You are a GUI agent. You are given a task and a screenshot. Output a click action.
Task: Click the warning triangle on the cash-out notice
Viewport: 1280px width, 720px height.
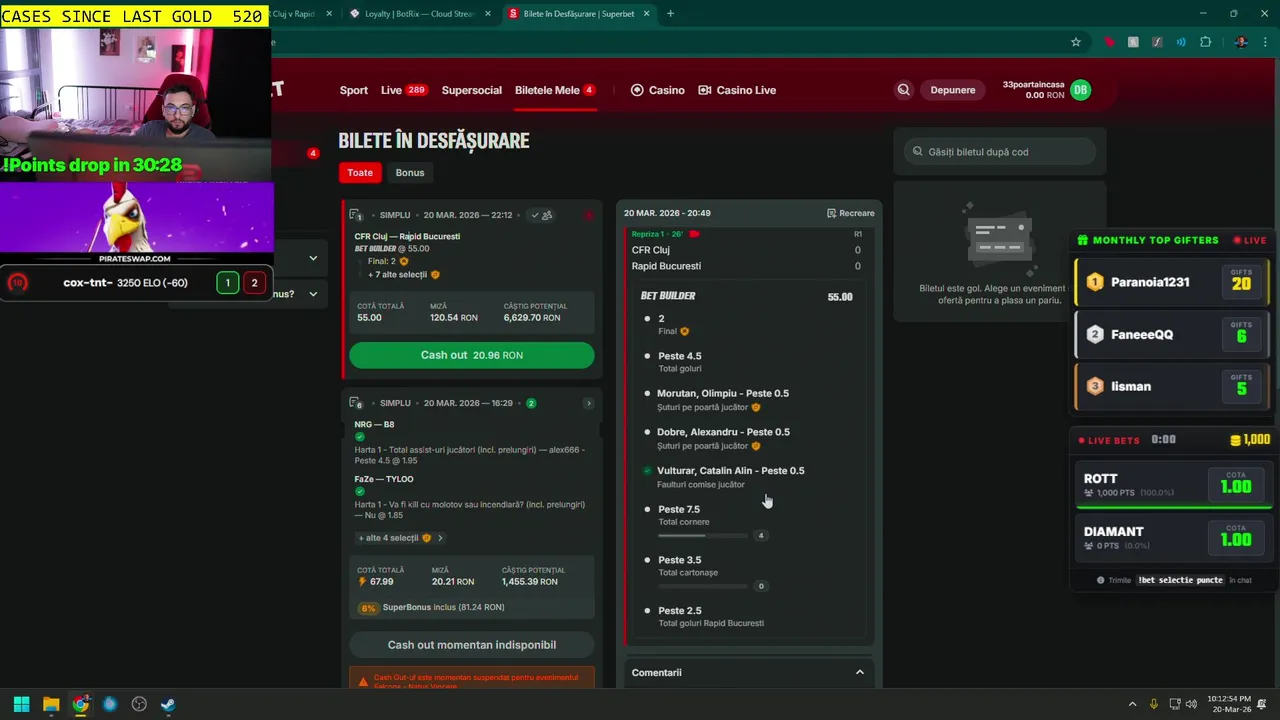(363, 681)
